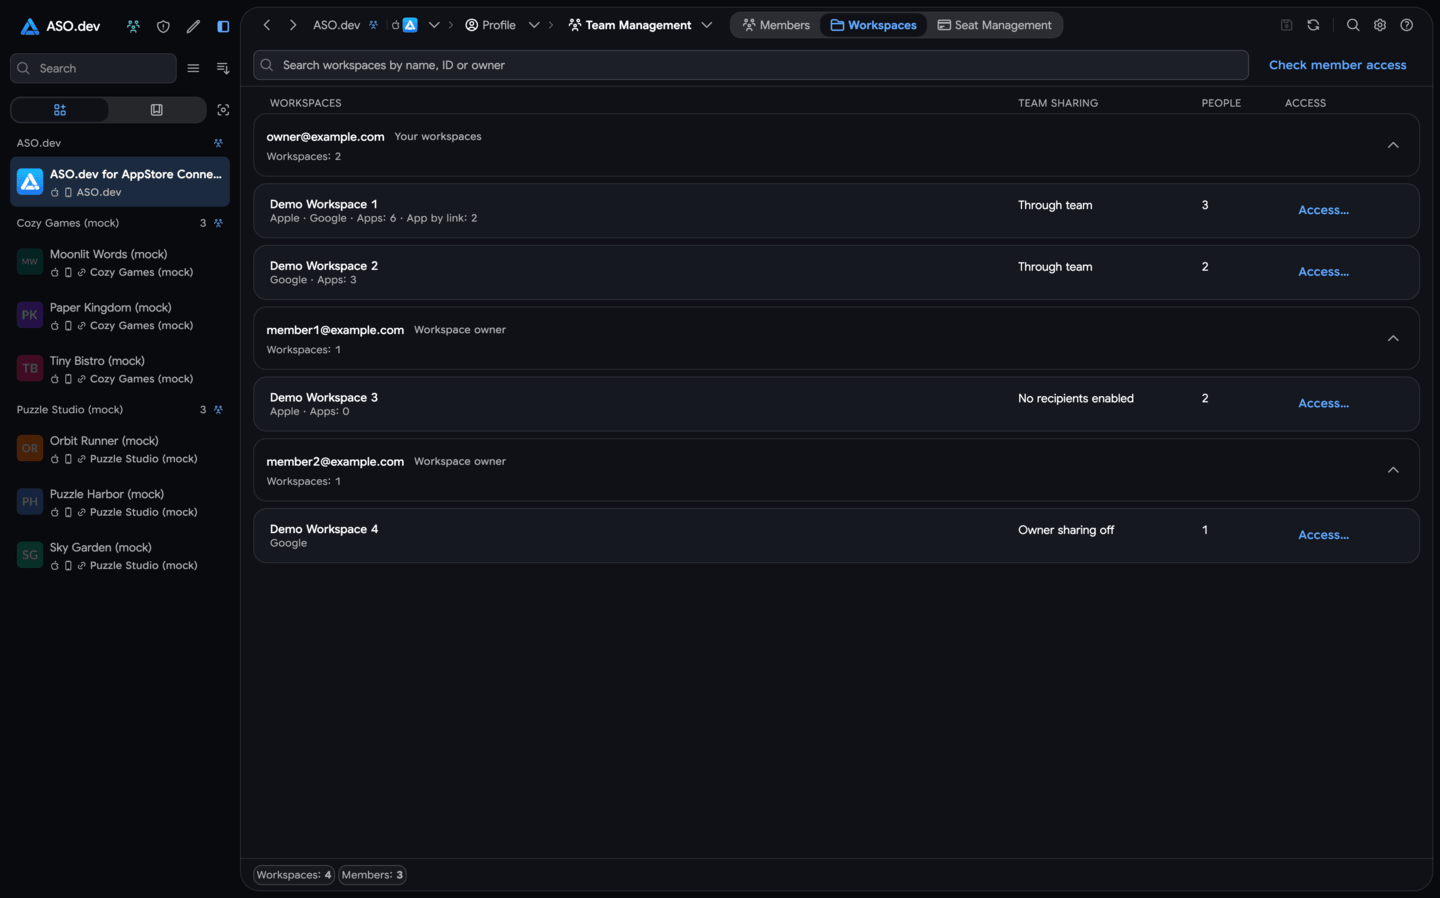1440x898 pixels.
Task: Click the Paper Kingdom (mock) app icon
Action: point(30,315)
